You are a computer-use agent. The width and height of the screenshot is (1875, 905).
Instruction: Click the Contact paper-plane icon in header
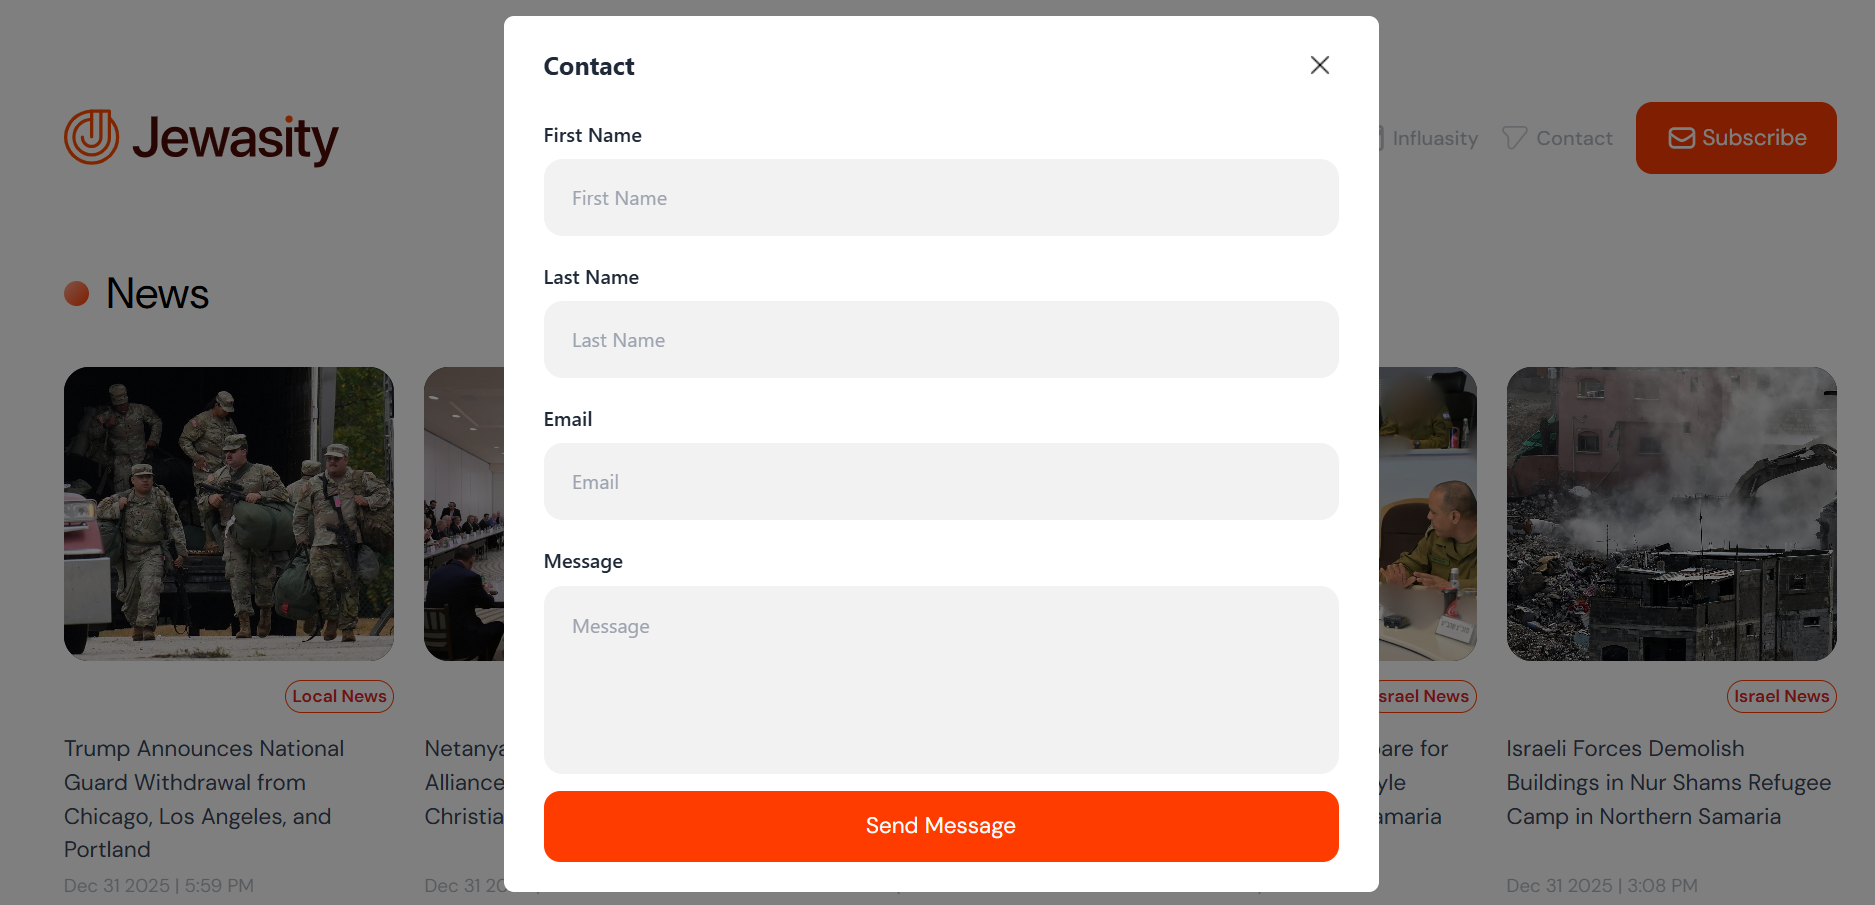point(1514,138)
